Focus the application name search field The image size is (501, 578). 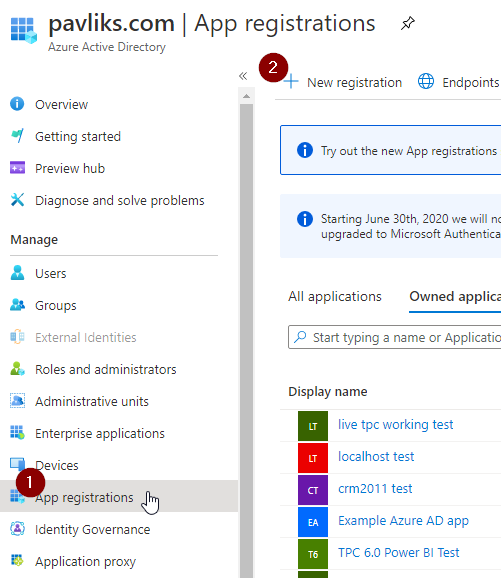(394, 337)
